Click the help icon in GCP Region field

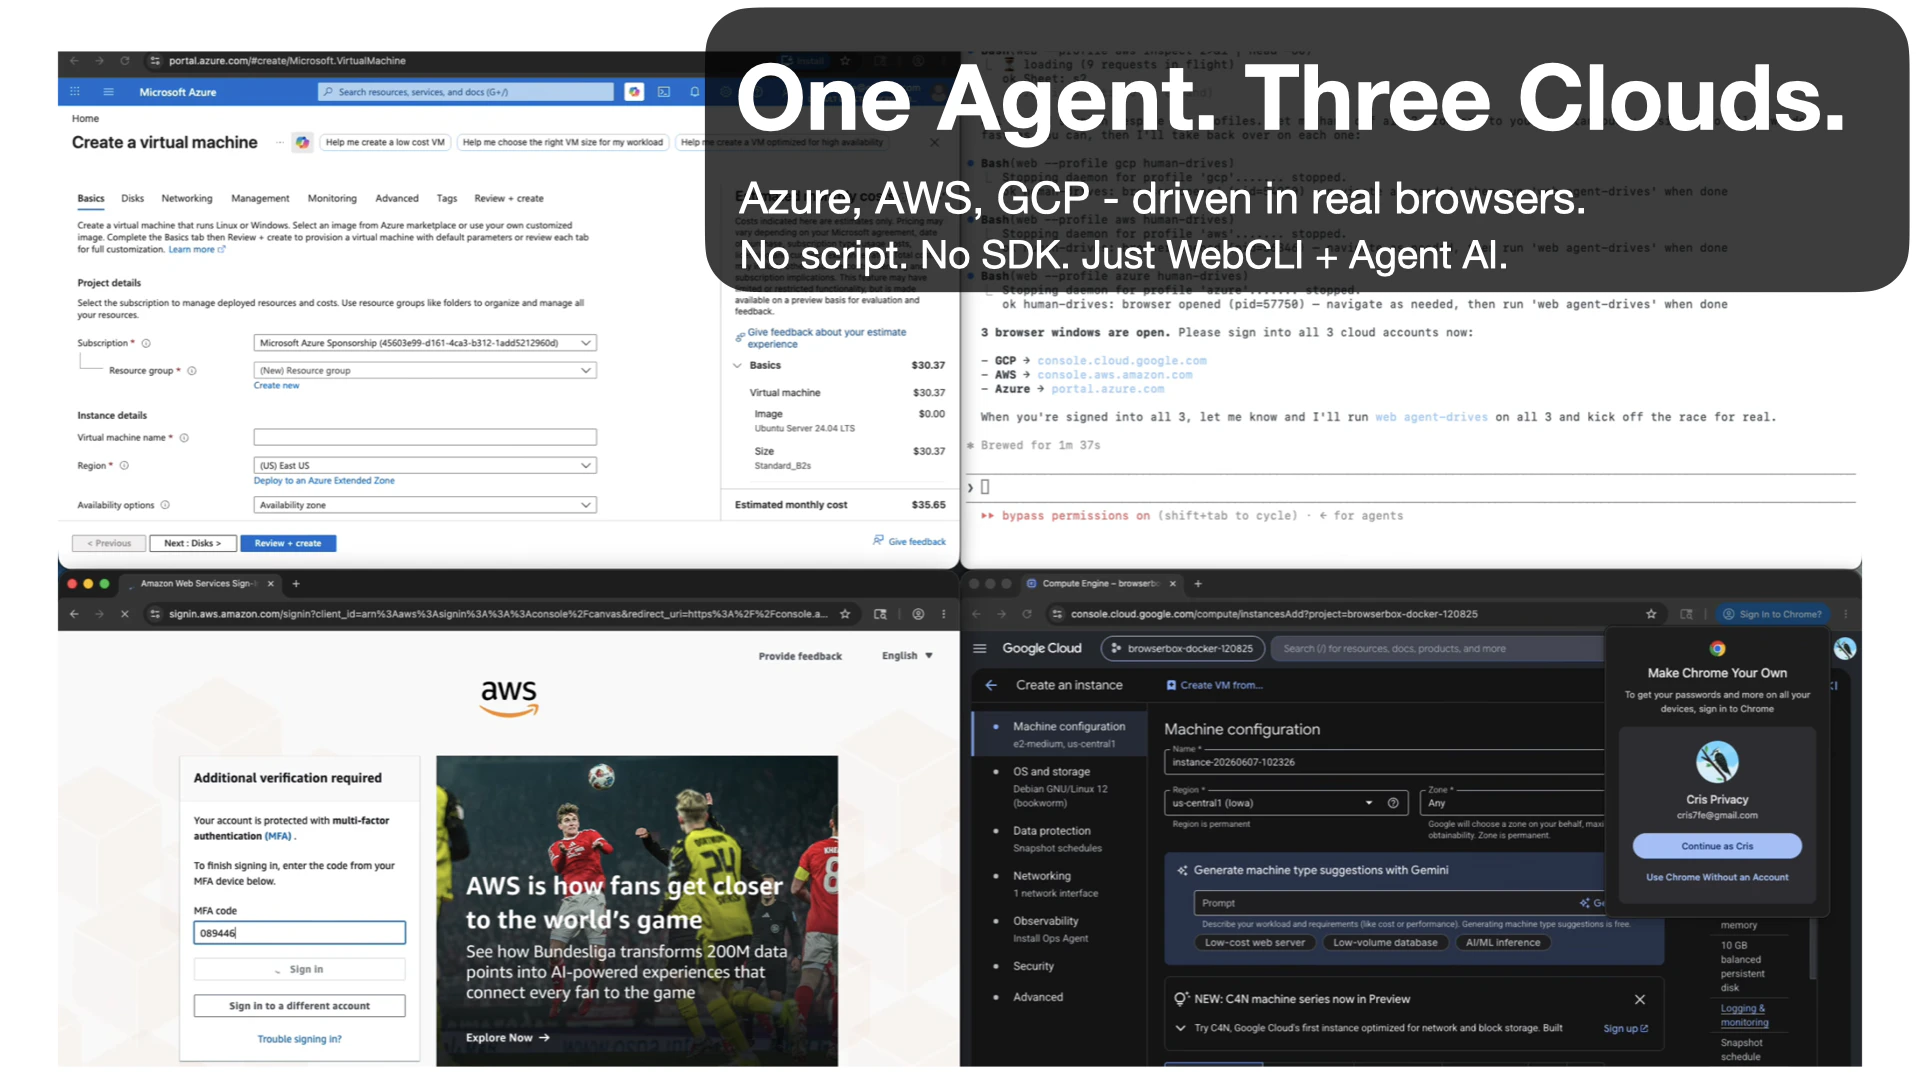pos(1393,803)
